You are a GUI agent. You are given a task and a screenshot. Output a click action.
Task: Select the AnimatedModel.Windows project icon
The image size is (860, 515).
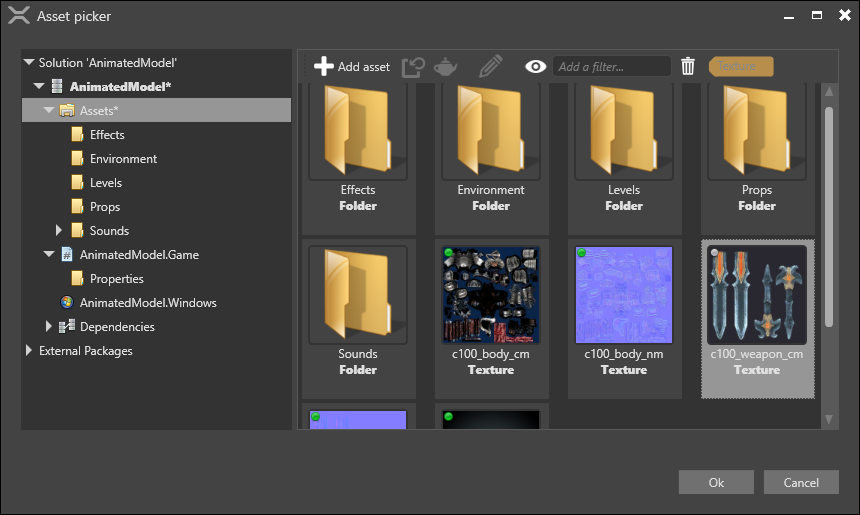pos(67,303)
